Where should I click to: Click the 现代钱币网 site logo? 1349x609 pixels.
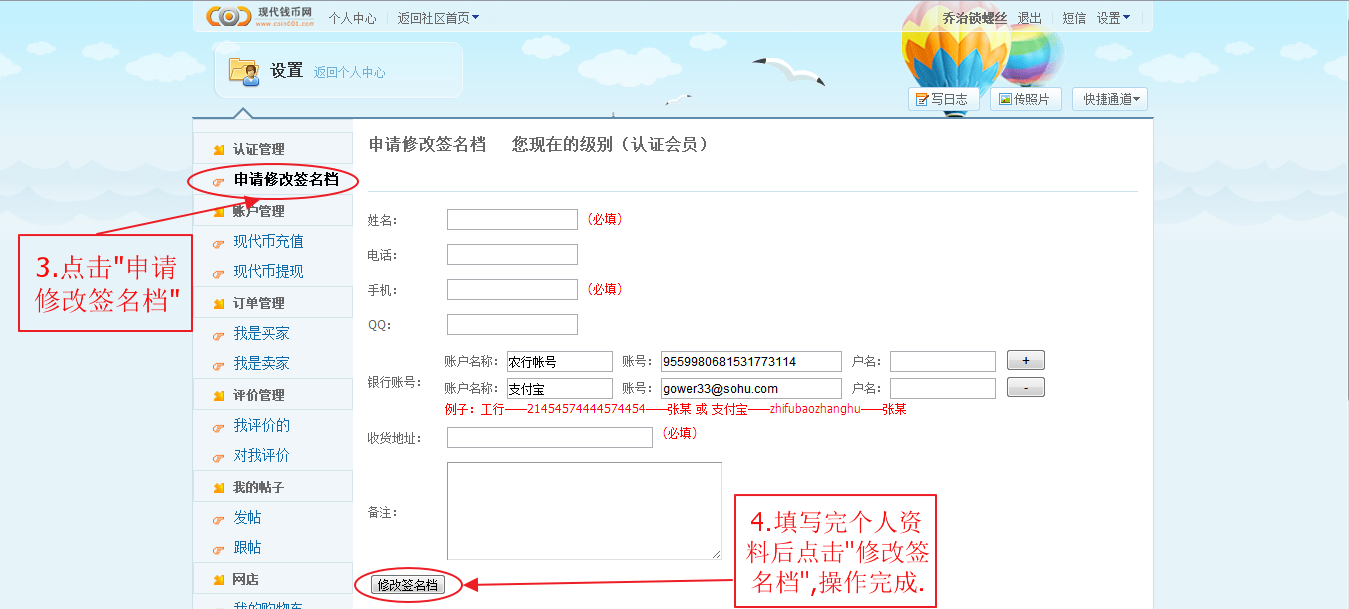(x=259, y=16)
